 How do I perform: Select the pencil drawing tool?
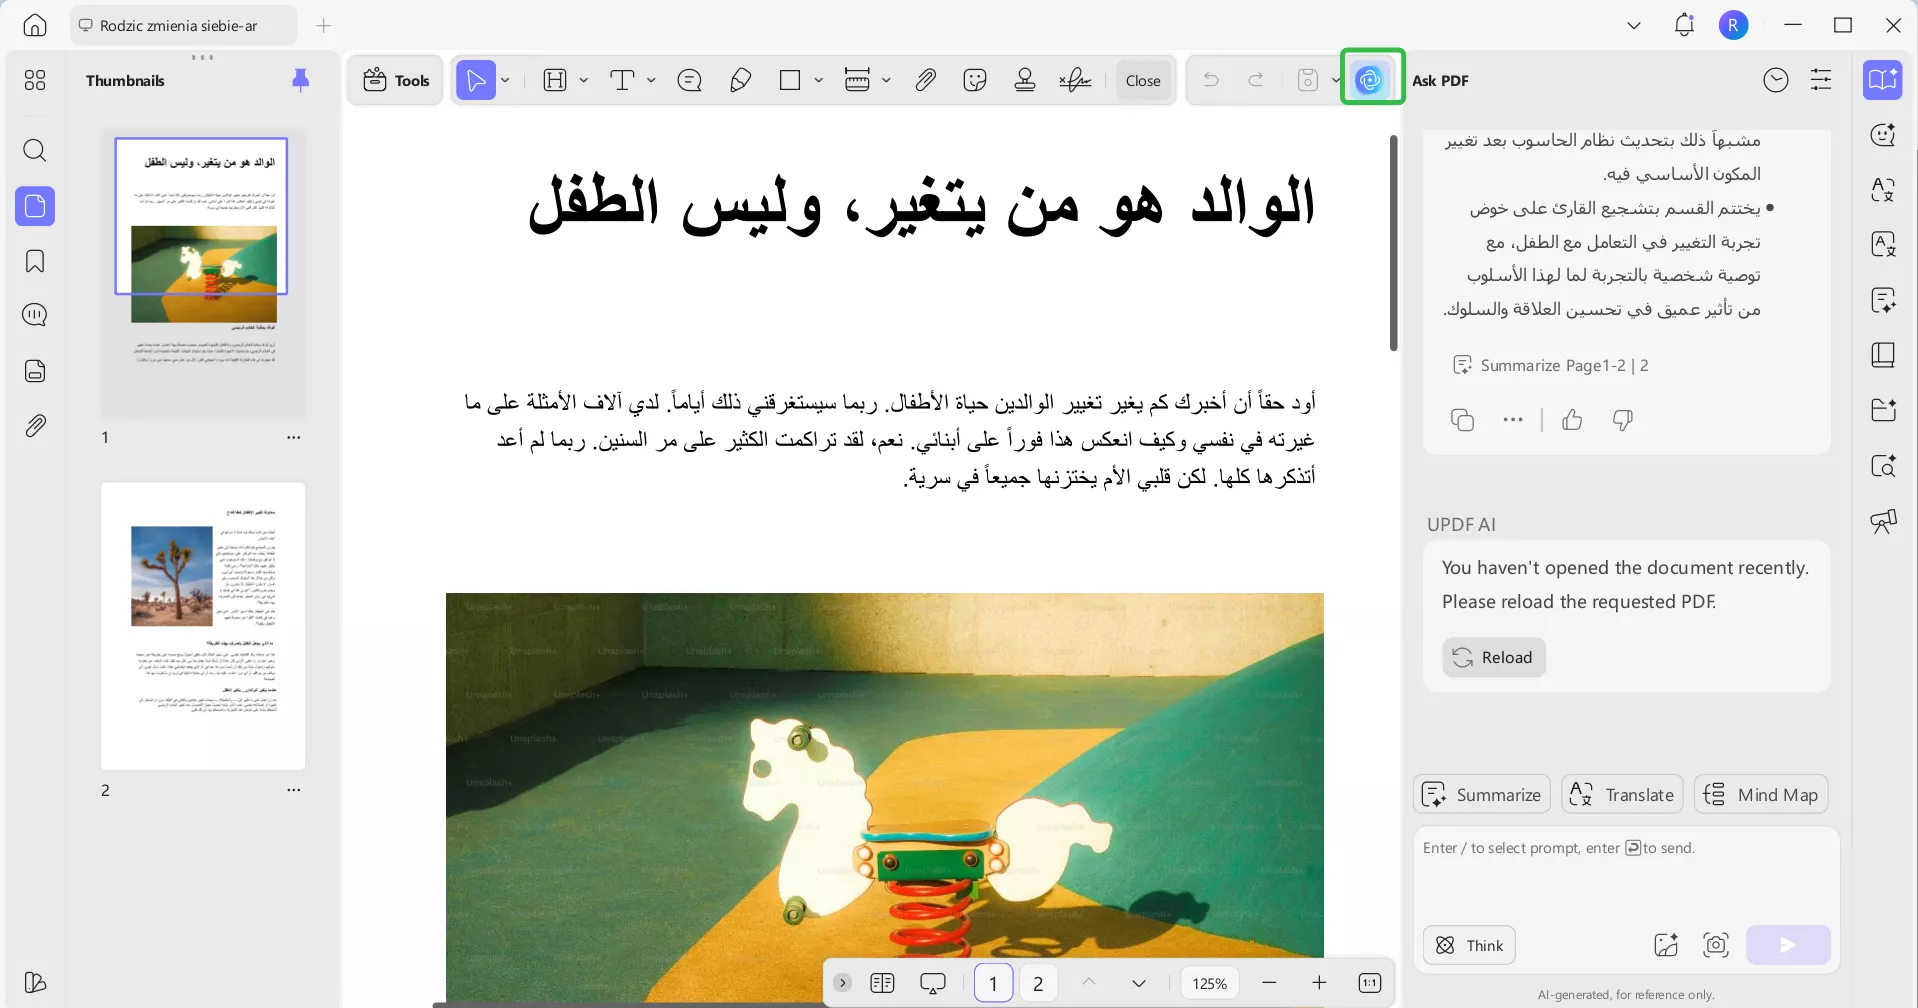[740, 80]
